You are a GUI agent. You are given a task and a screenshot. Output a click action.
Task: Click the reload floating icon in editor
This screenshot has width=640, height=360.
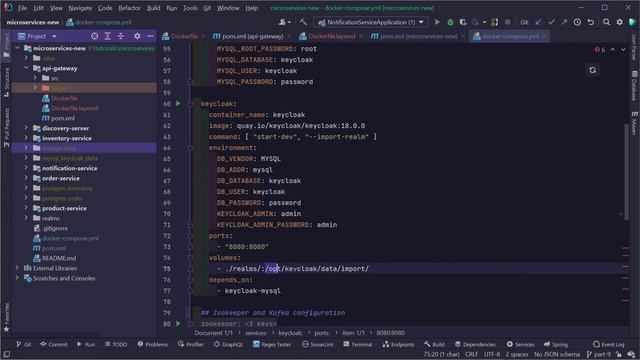click(x=592, y=70)
